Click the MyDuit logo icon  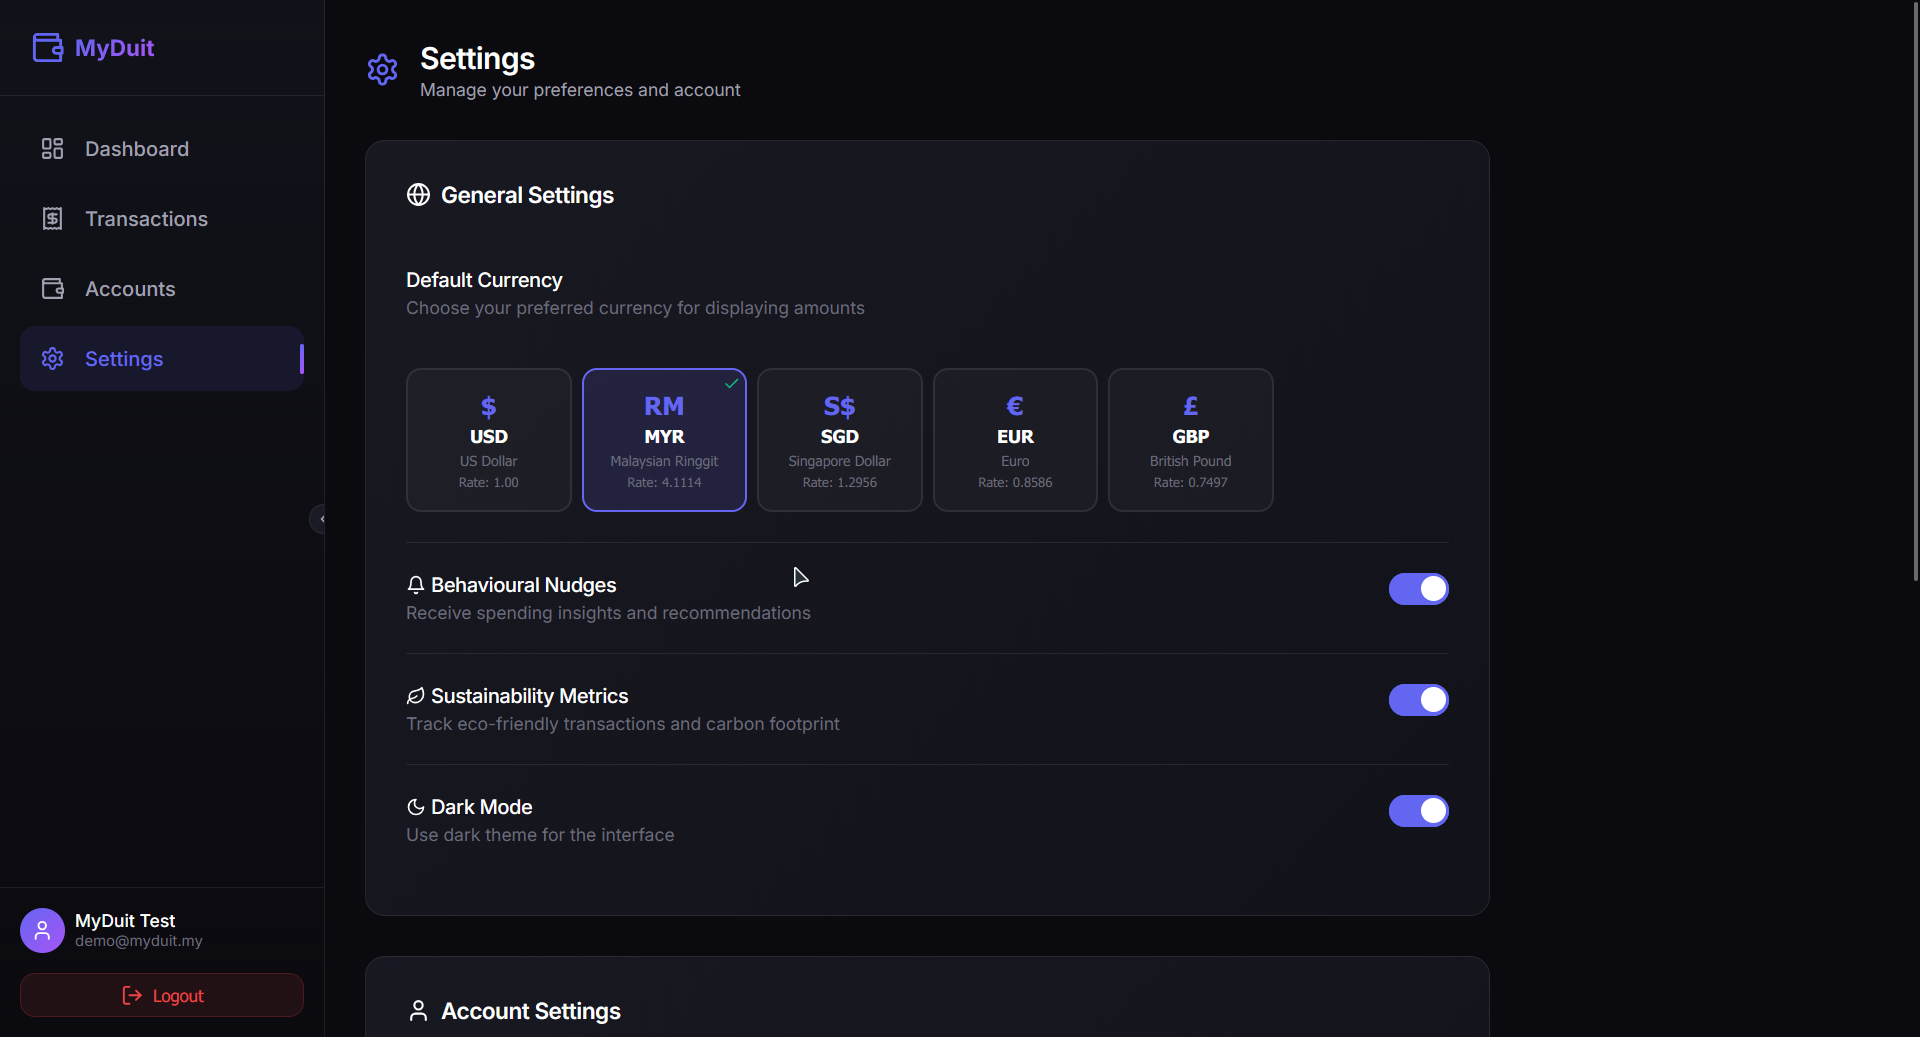48,46
